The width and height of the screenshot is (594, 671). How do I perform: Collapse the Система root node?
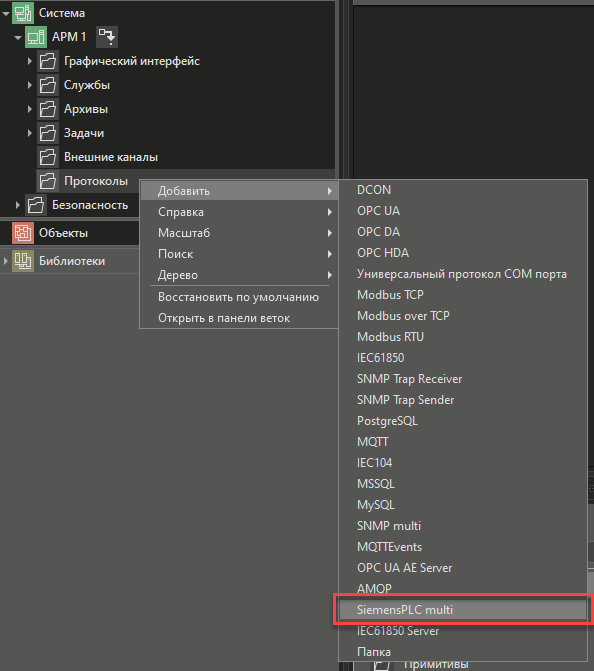click(x=6, y=14)
